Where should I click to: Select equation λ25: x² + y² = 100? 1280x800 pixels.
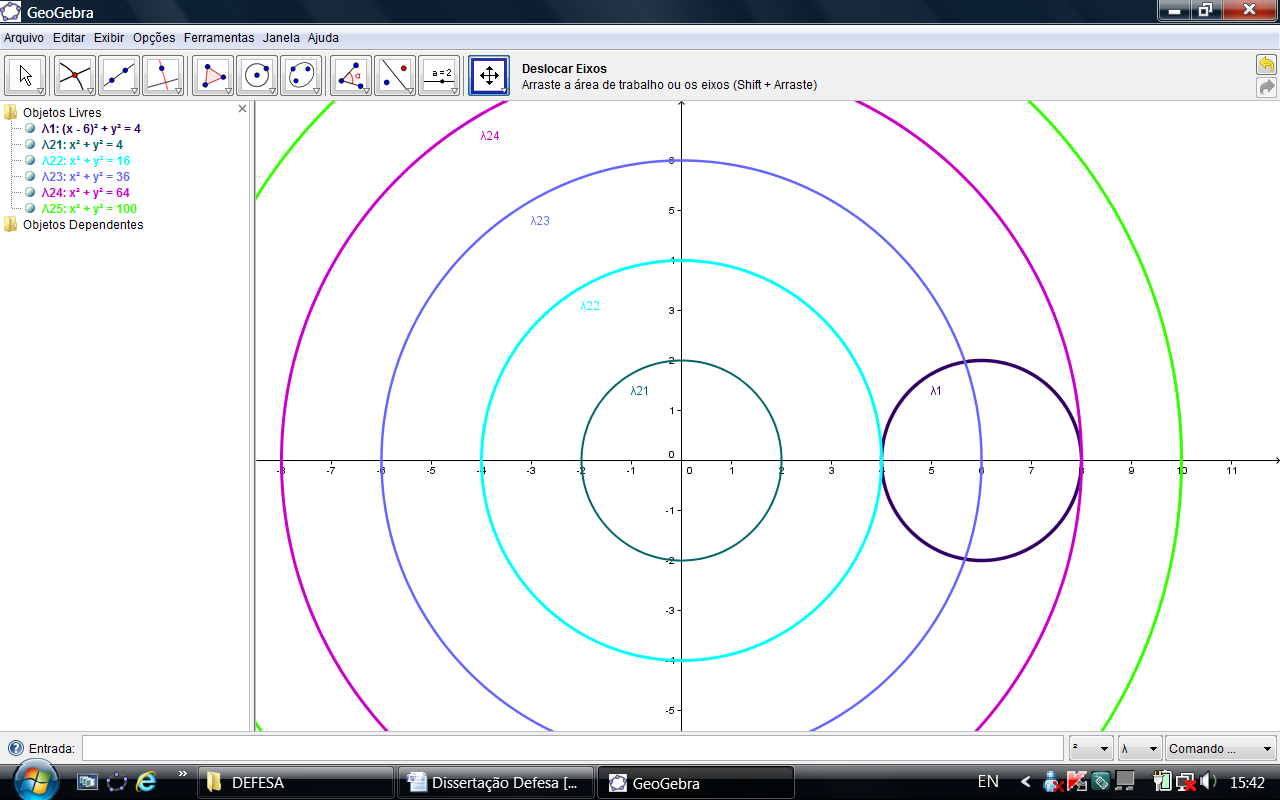coord(89,209)
